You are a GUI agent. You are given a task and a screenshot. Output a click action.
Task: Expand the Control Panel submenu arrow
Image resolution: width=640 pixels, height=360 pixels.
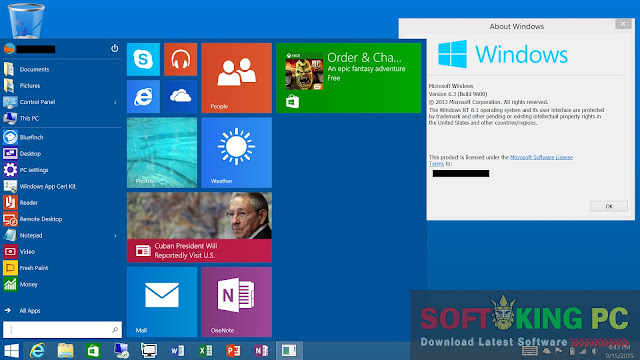tap(115, 102)
